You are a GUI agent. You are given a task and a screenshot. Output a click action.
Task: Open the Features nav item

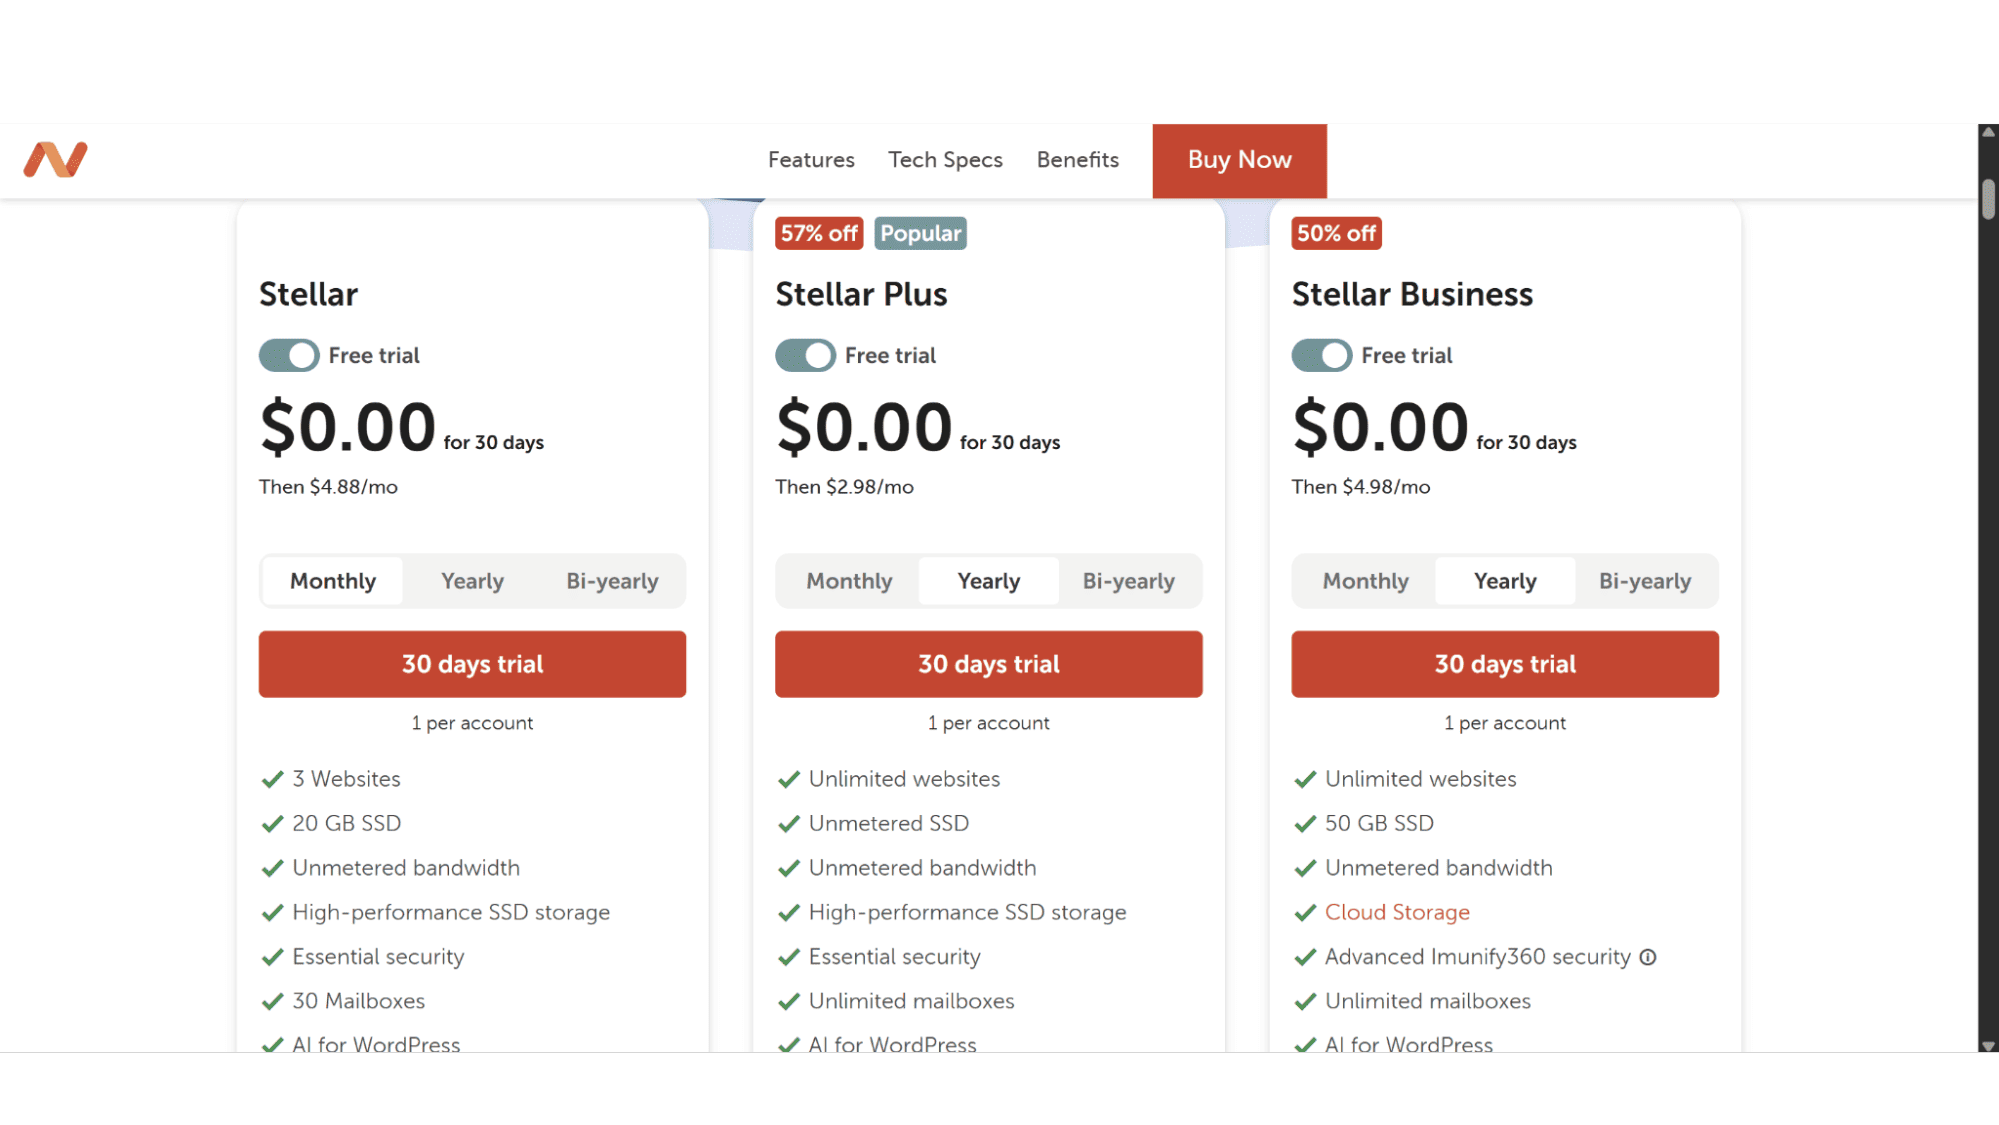click(811, 160)
